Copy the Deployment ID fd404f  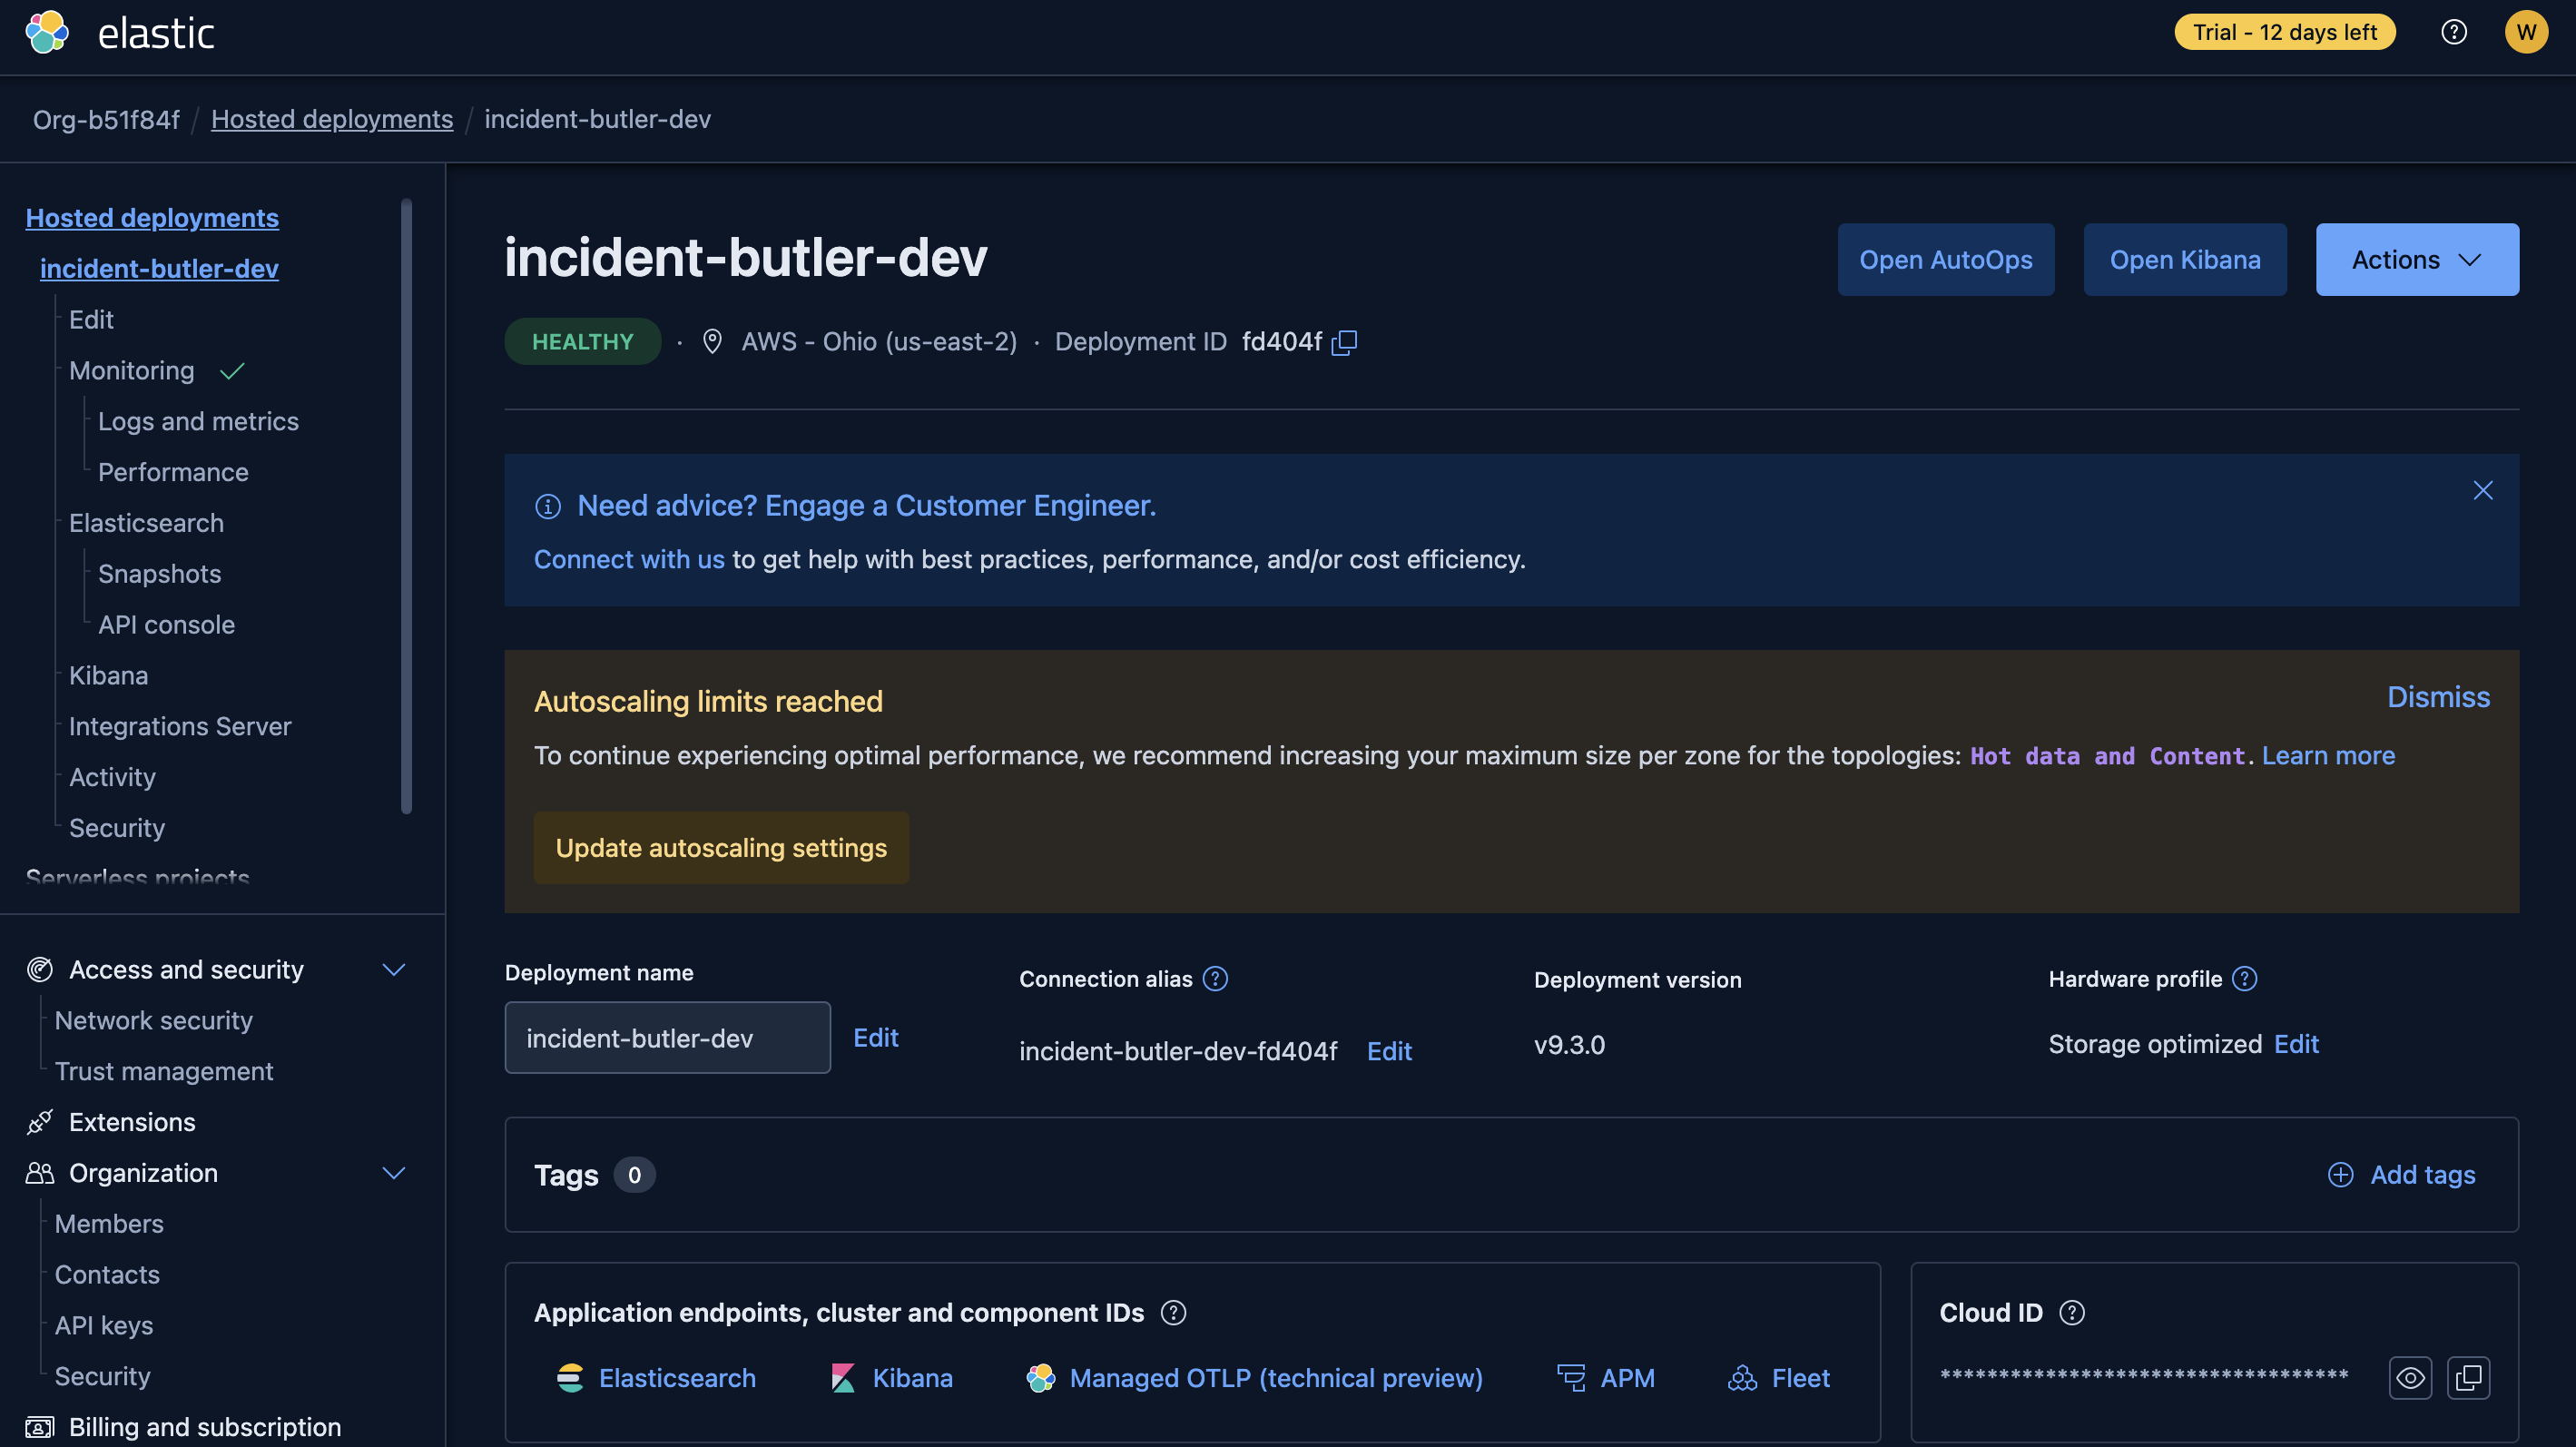(1345, 342)
